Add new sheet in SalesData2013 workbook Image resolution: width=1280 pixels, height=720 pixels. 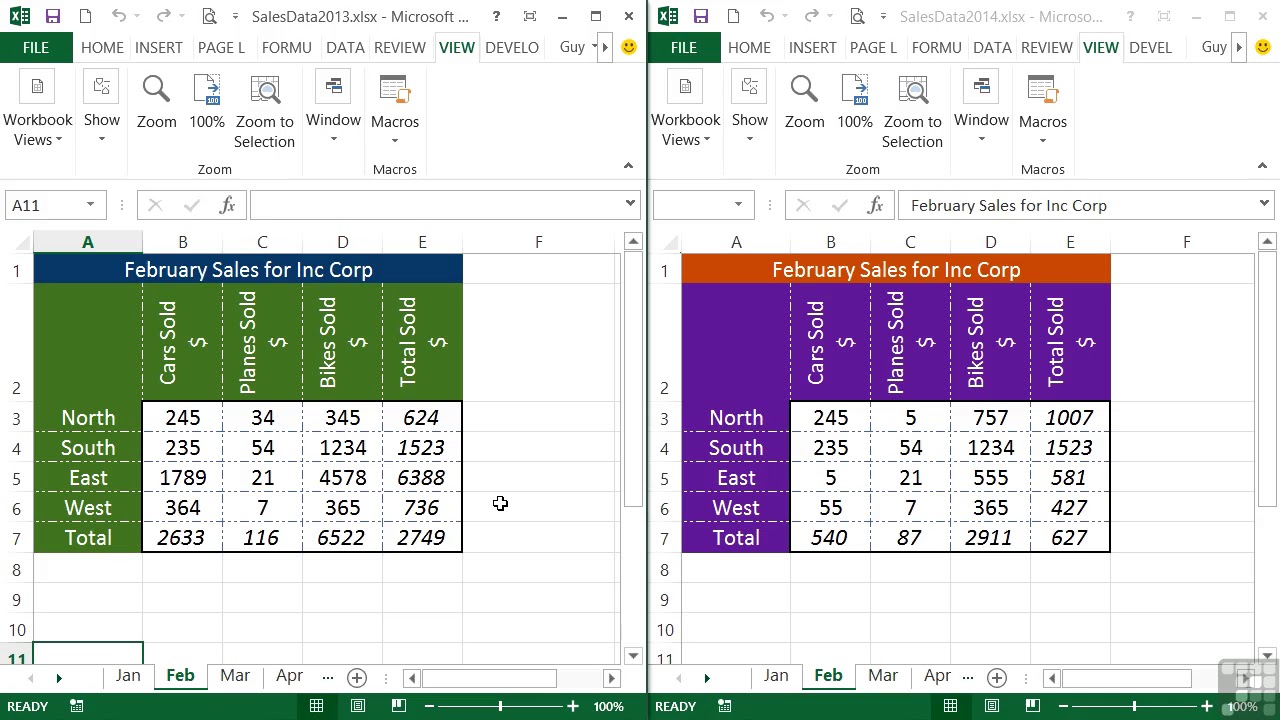pos(357,678)
